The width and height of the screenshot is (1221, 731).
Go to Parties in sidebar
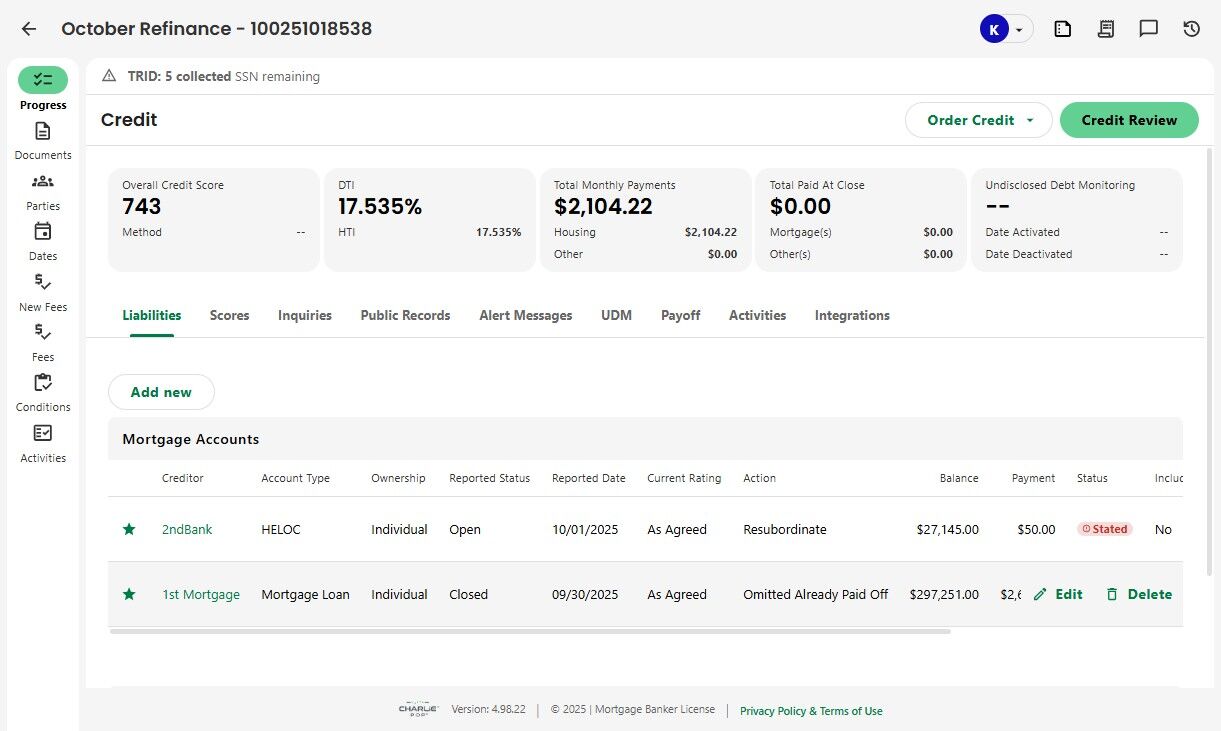point(42,182)
